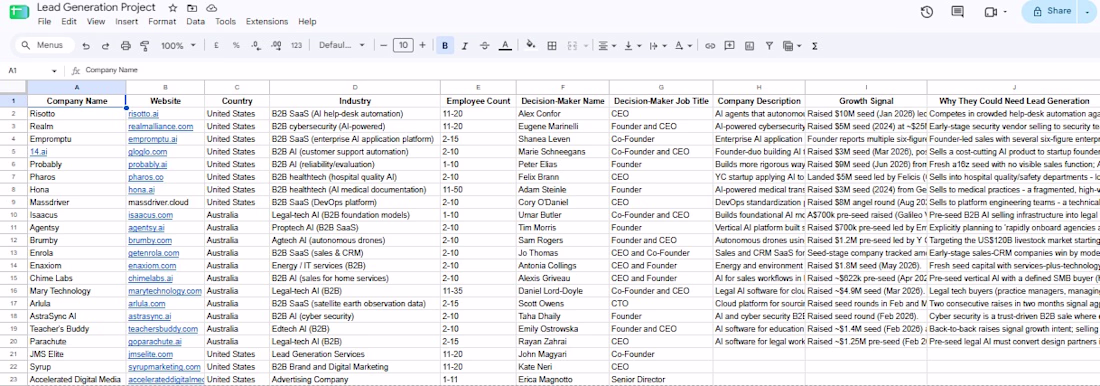
Task: Open the realmalliance.com link
Action: tap(161, 126)
